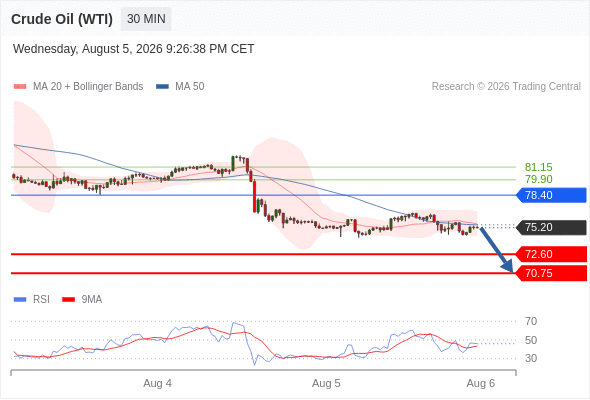Click the Aug 4 date axis label
Screen dimensions: 590x400
point(157,383)
